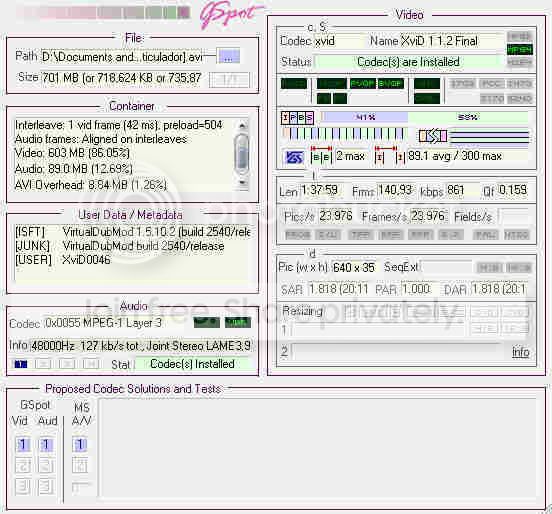
Task: Click the Container list scrollbar thumb
Action: 242,153
